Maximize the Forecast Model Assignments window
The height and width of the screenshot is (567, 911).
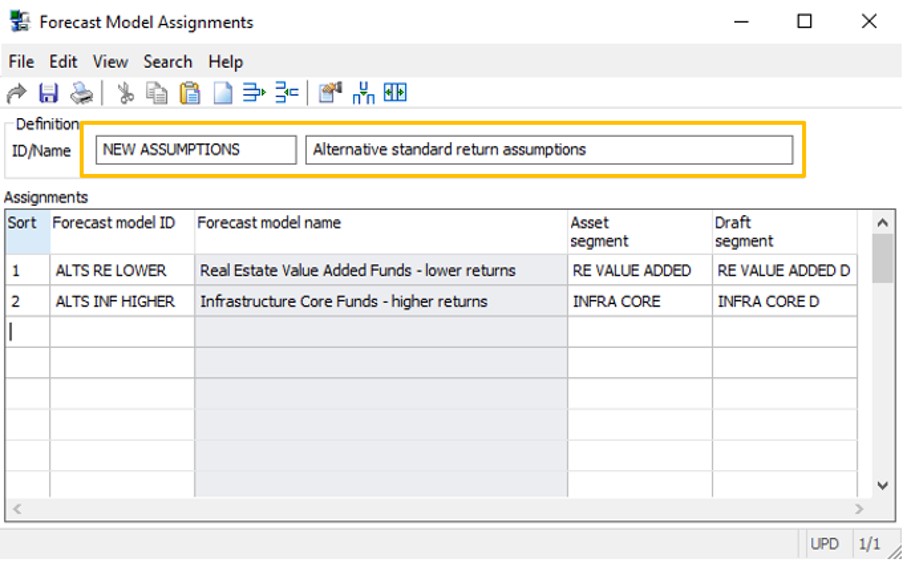(x=805, y=21)
